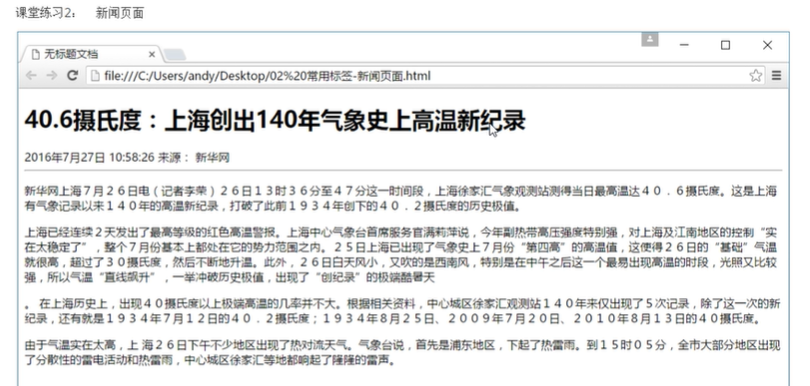The image size is (810, 386).
Task: Maximize the browser window
Action: click(x=725, y=45)
